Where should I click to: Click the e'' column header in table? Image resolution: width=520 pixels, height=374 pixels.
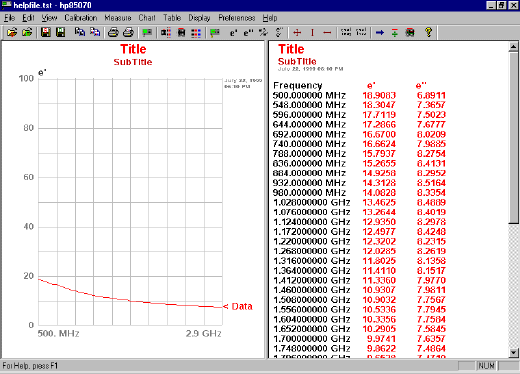pyautogui.click(x=421, y=85)
